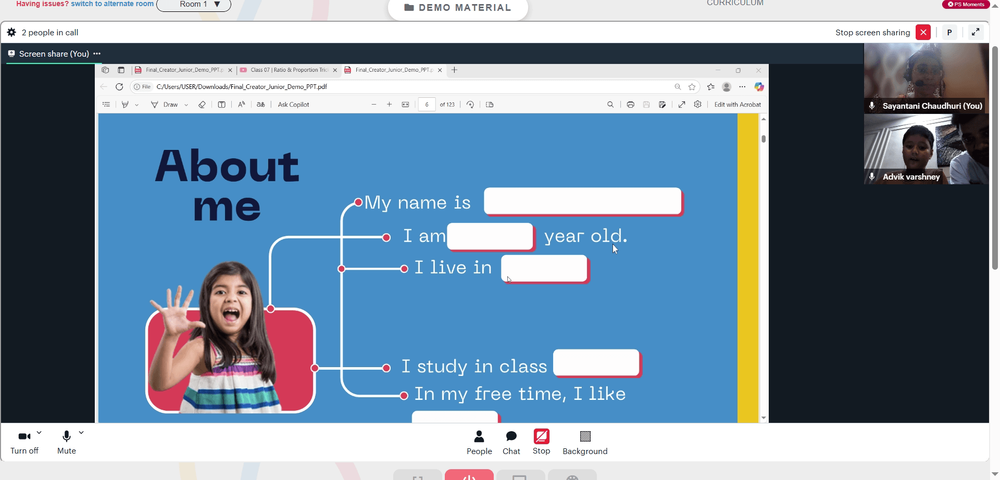Turn off the camera
Viewport: 1000px width, 480px height.
[24, 442]
